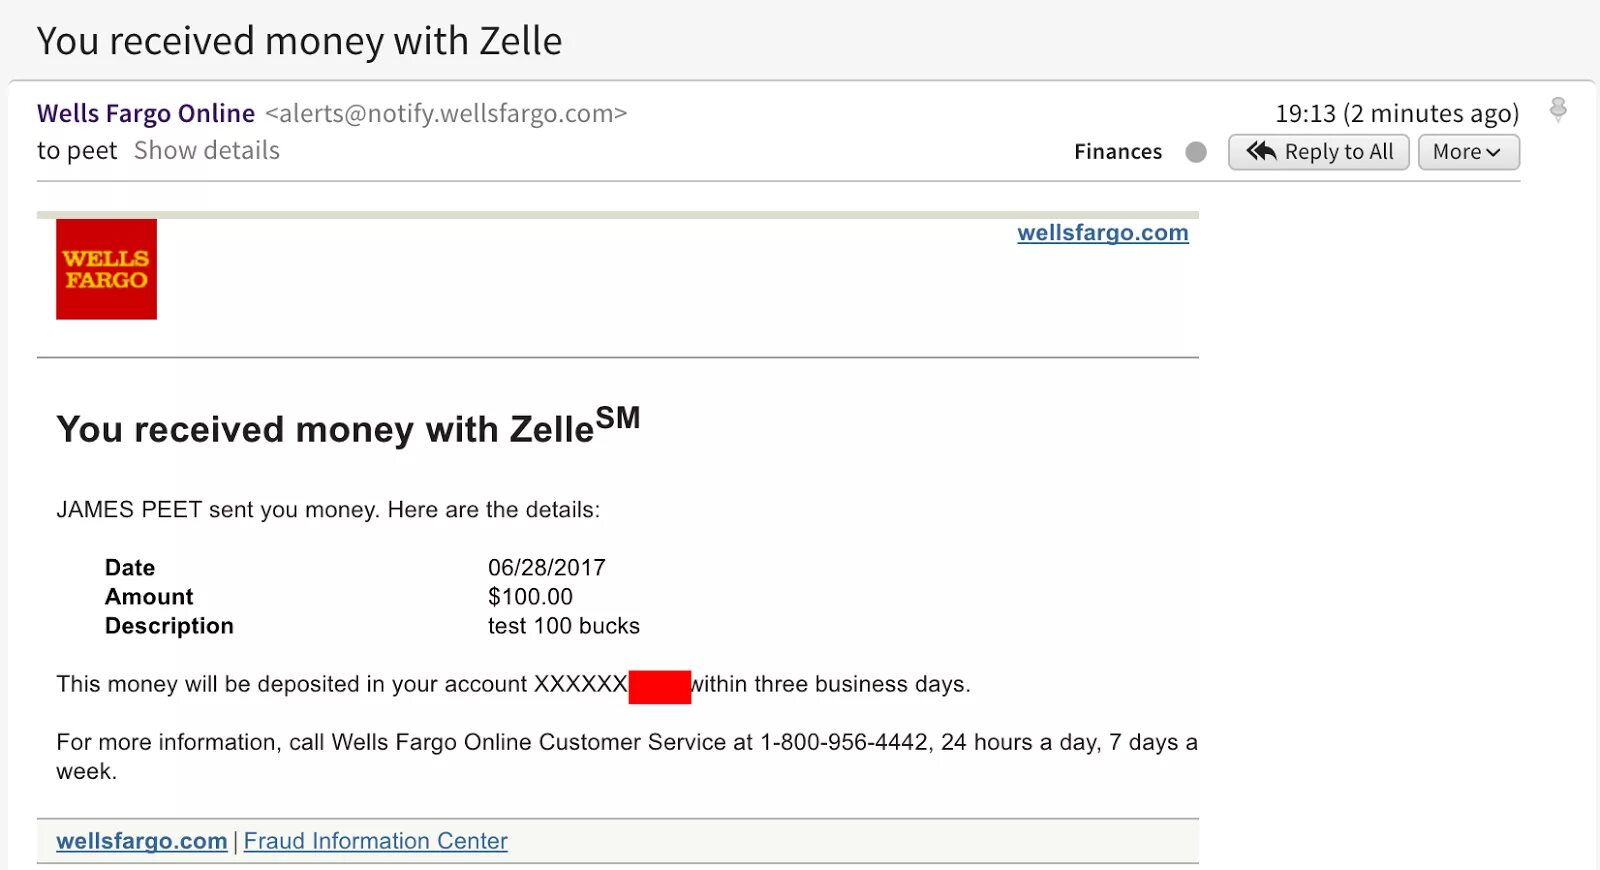1600x870 pixels.
Task: Click the gray Finances label dot
Action: [1196, 152]
